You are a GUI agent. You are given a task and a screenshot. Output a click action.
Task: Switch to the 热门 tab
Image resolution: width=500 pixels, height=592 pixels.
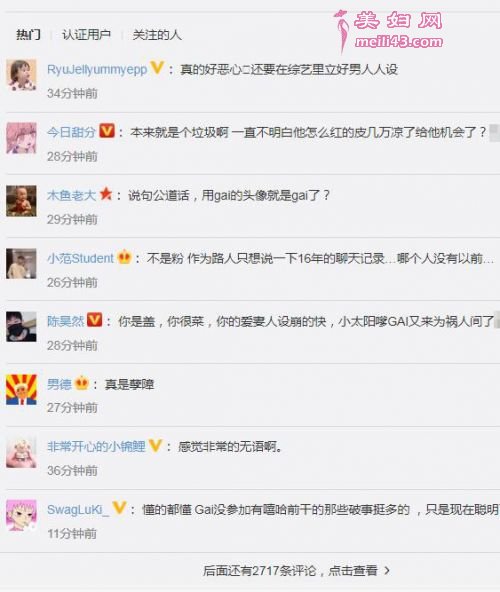28,35
